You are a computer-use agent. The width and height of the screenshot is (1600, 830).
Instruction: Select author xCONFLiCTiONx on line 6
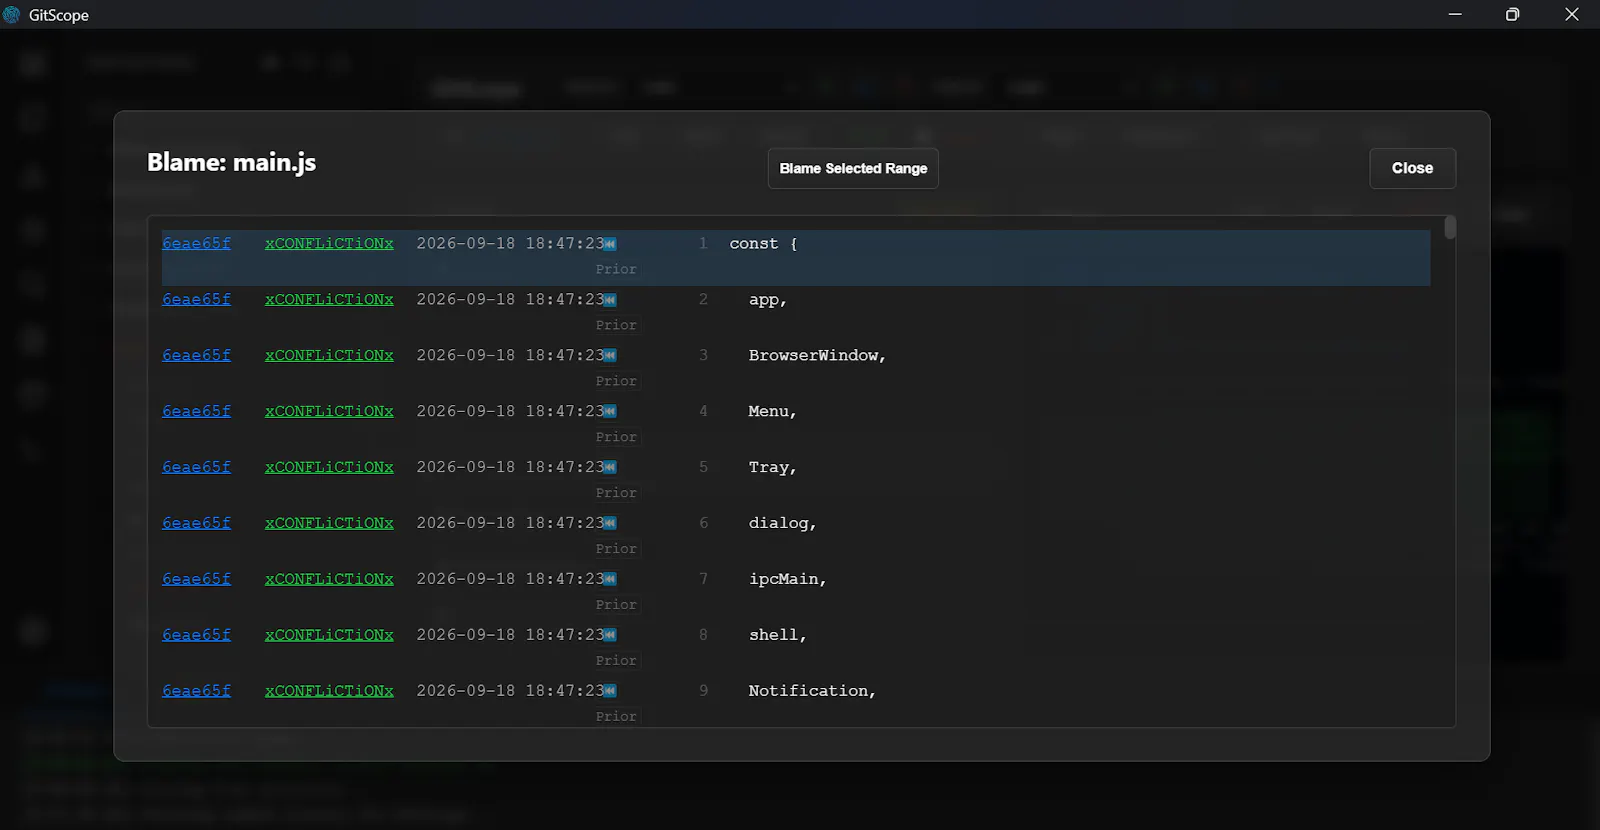[329, 523]
